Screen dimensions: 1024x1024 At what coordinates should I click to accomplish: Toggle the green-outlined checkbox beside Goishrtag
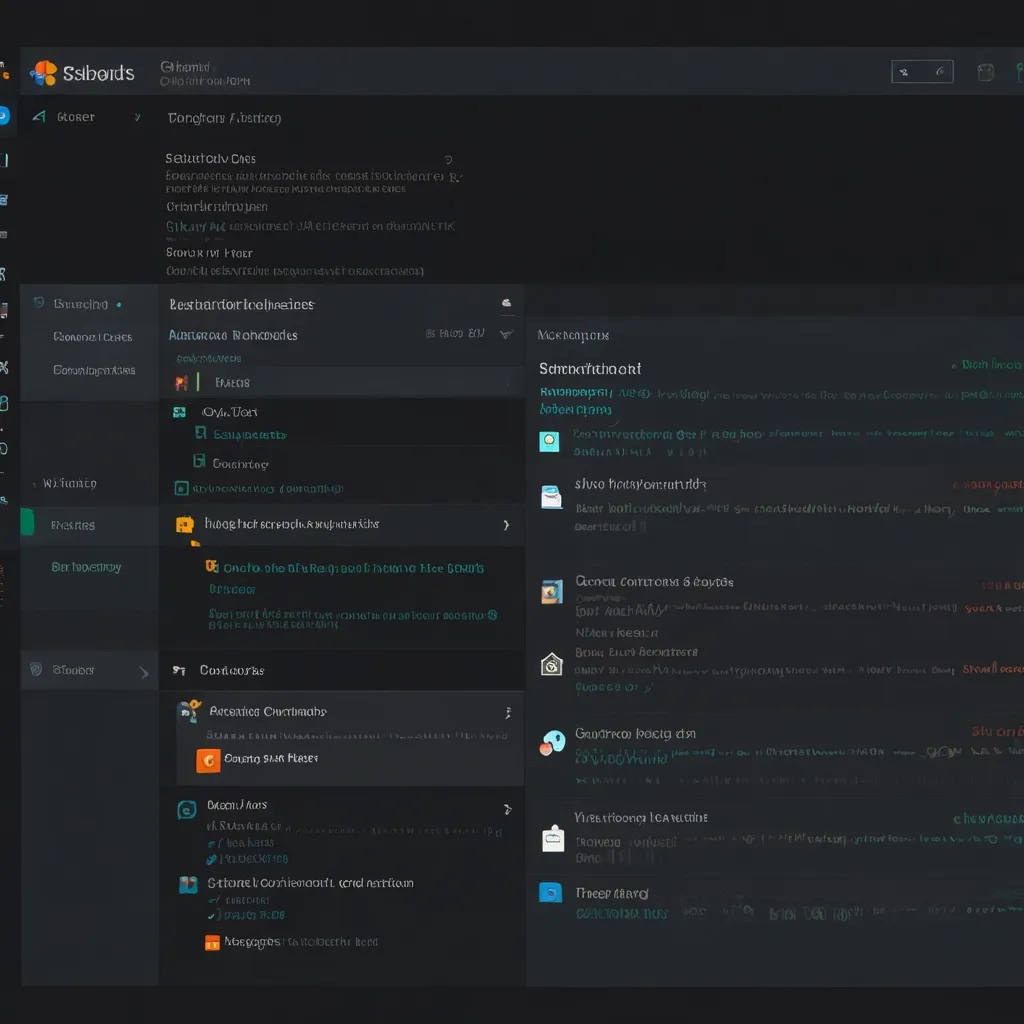(x=199, y=462)
